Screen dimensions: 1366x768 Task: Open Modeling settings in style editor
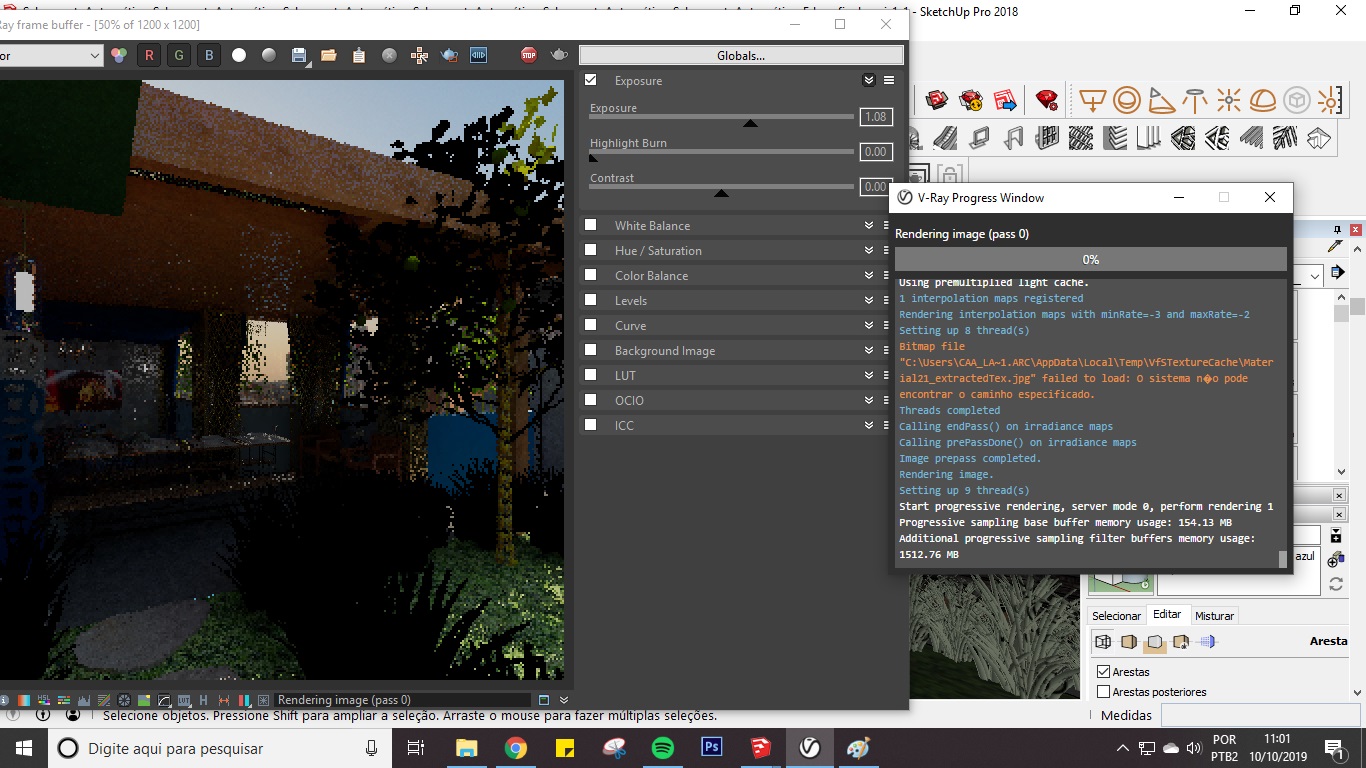(x=1207, y=642)
